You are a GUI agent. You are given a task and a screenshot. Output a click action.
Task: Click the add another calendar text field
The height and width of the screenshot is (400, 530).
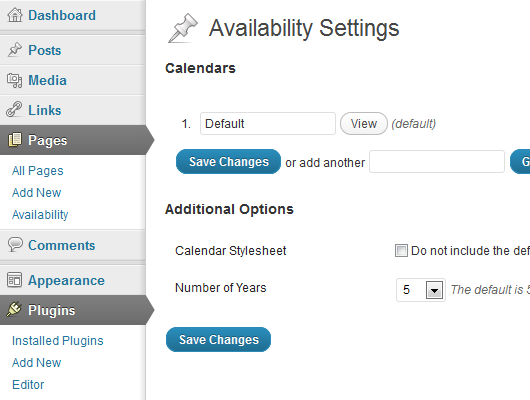437,162
